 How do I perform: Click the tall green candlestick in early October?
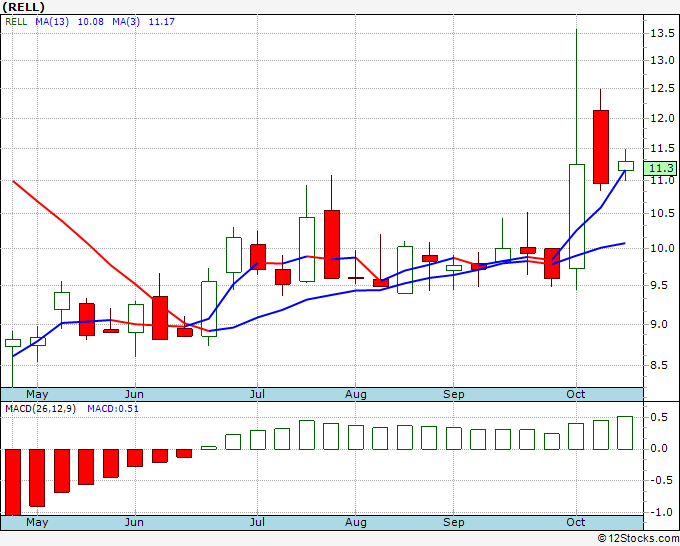pyautogui.click(x=577, y=215)
